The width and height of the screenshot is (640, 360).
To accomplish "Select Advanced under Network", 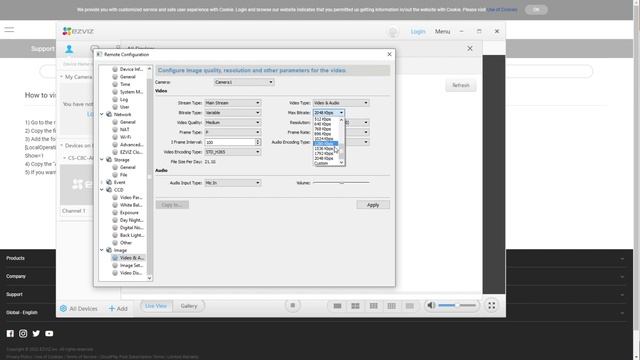I will click(x=131, y=145).
